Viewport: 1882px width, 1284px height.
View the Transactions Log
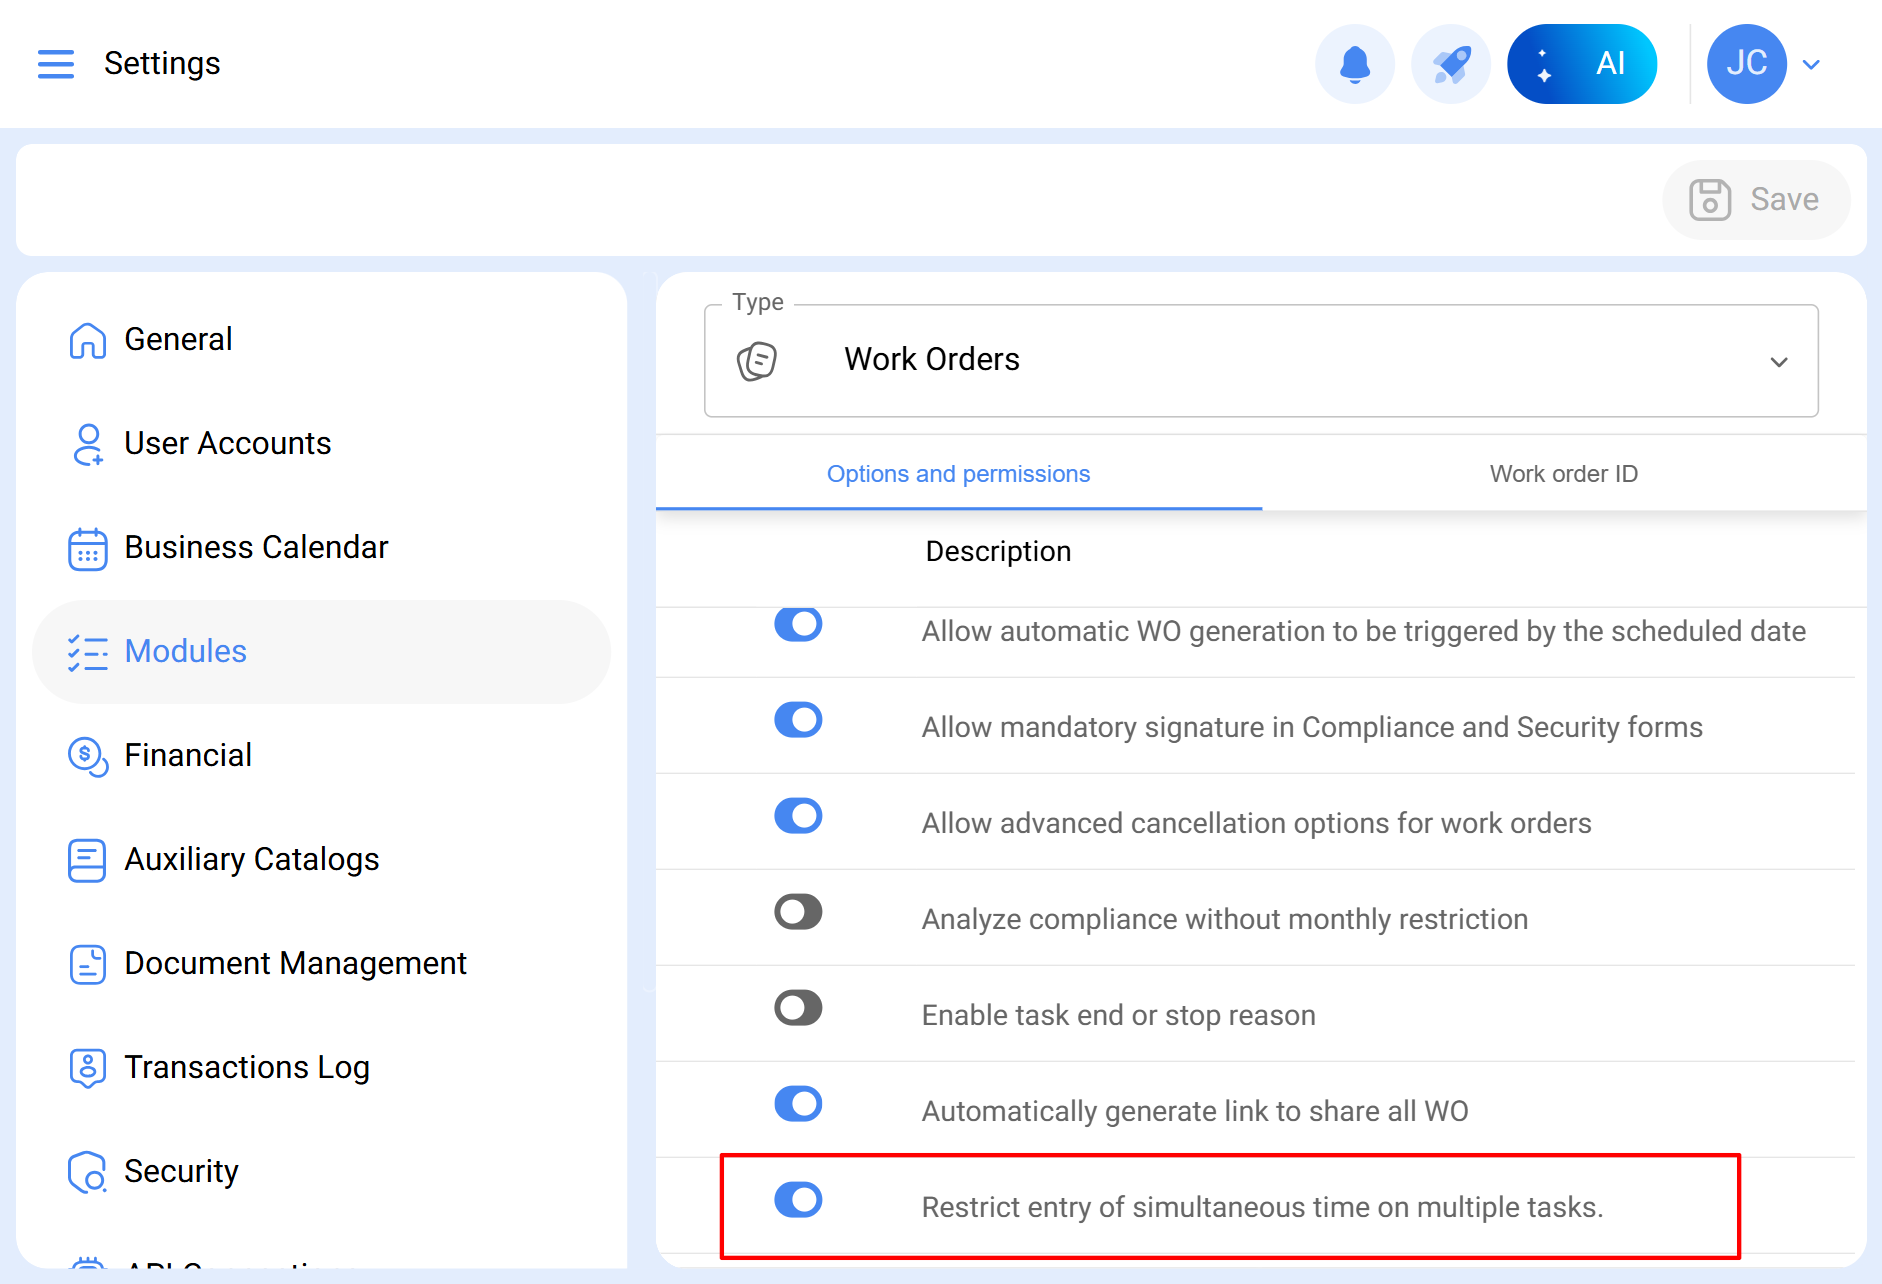[x=246, y=1067]
